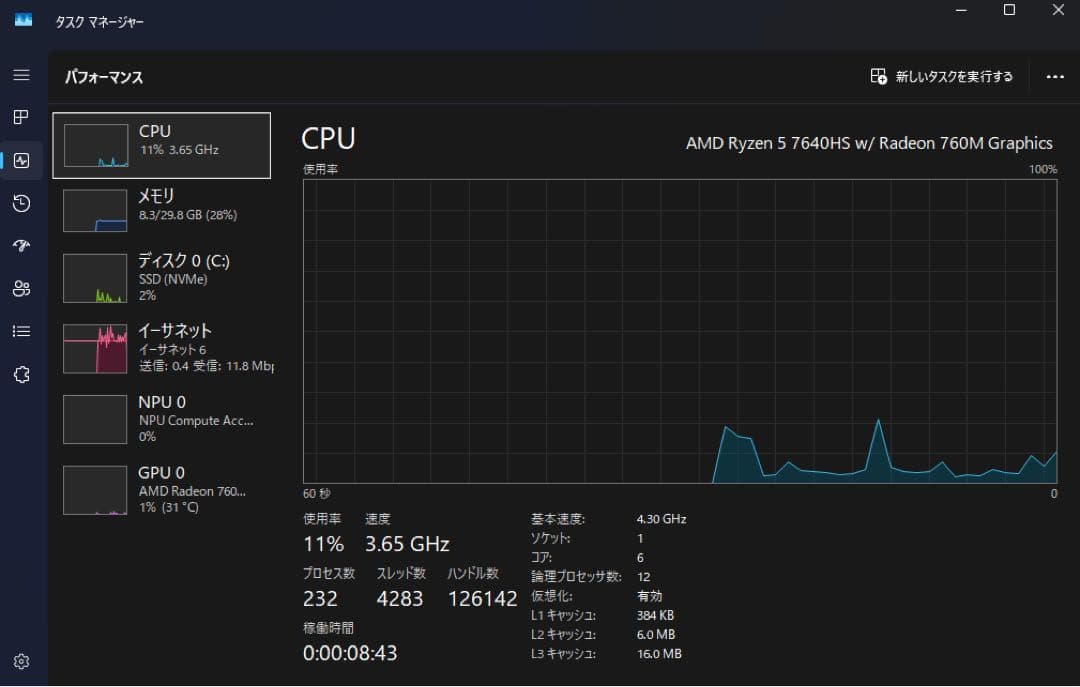Open the Processes page in the sidebar

pyautogui.click(x=22, y=117)
